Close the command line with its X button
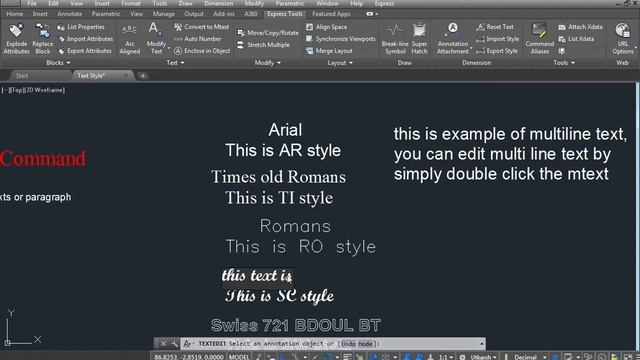Screen dimensions: 640x360 [163, 344]
